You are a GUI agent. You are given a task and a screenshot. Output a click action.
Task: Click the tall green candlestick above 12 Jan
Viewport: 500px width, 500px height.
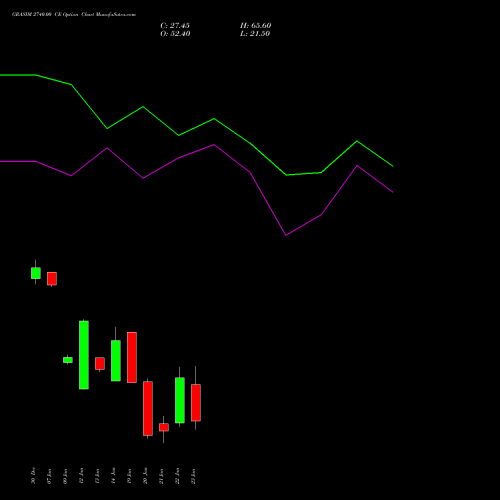pyautogui.click(x=84, y=355)
